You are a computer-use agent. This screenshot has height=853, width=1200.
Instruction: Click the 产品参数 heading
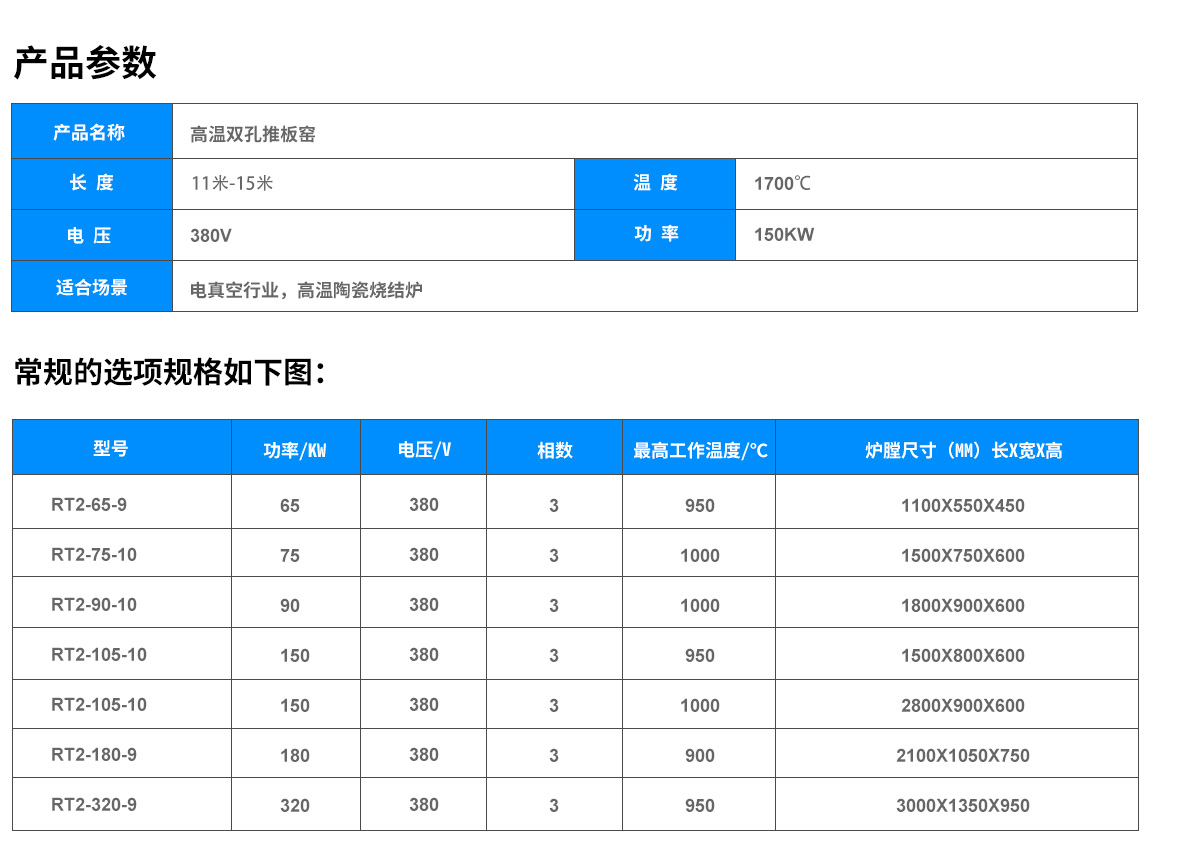(x=85, y=63)
